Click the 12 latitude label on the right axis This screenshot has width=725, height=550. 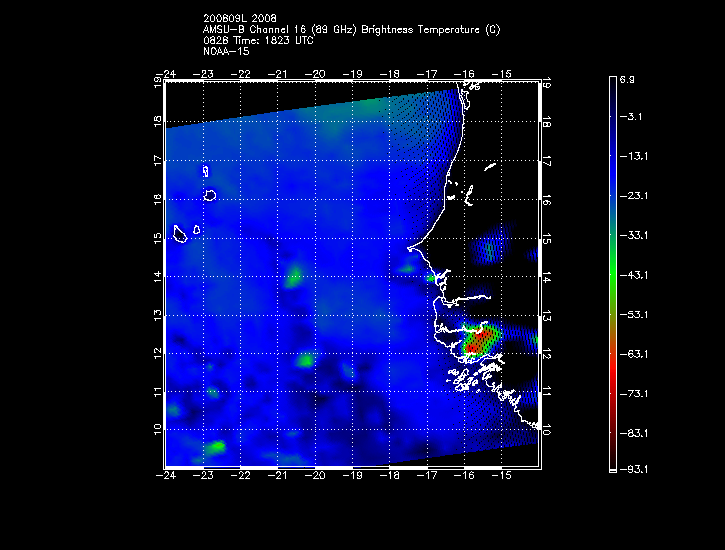coord(546,354)
